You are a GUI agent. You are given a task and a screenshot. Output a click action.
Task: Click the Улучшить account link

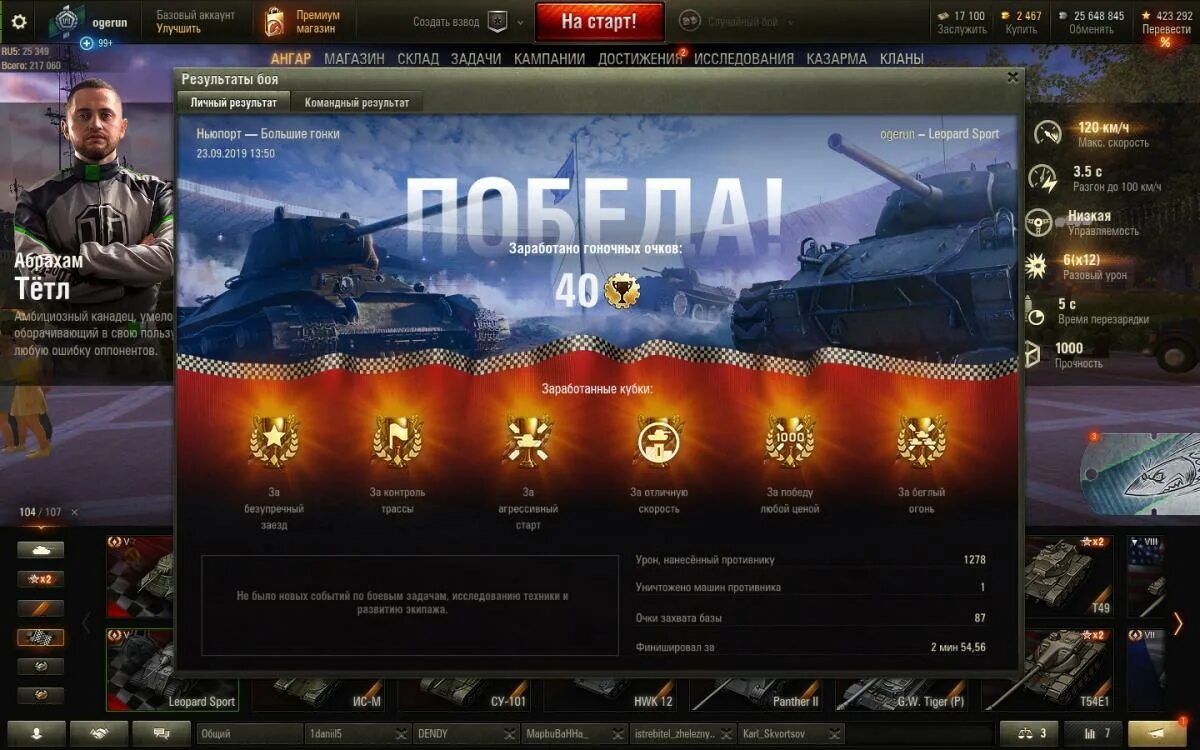[179, 29]
